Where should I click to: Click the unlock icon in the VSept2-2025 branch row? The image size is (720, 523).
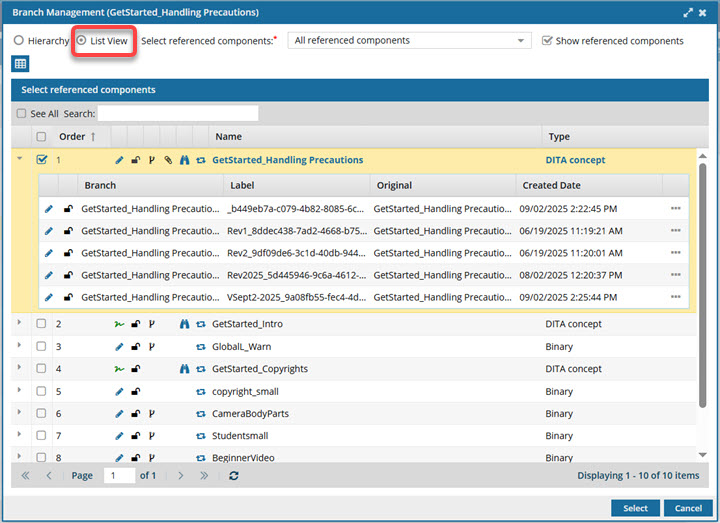coord(68,297)
